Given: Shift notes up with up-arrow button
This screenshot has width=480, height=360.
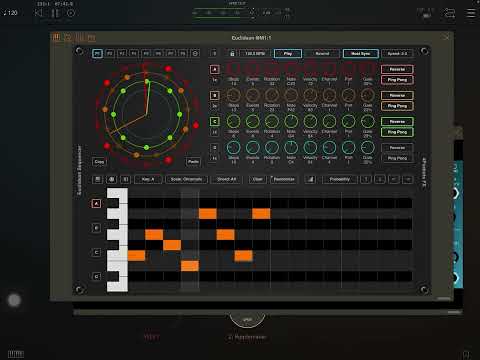Looking at the screenshot, I should [x=366, y=179].
